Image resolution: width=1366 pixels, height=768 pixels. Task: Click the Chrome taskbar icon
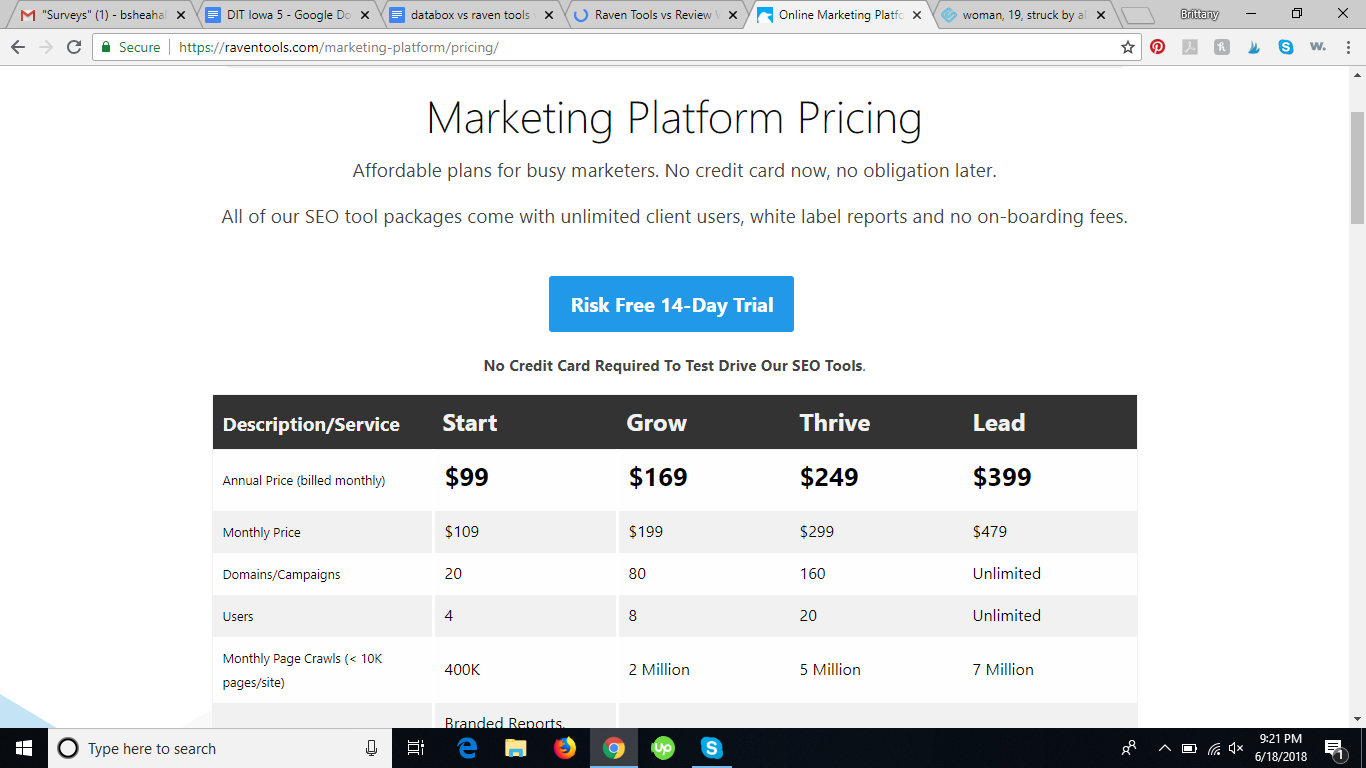[614, 748]
